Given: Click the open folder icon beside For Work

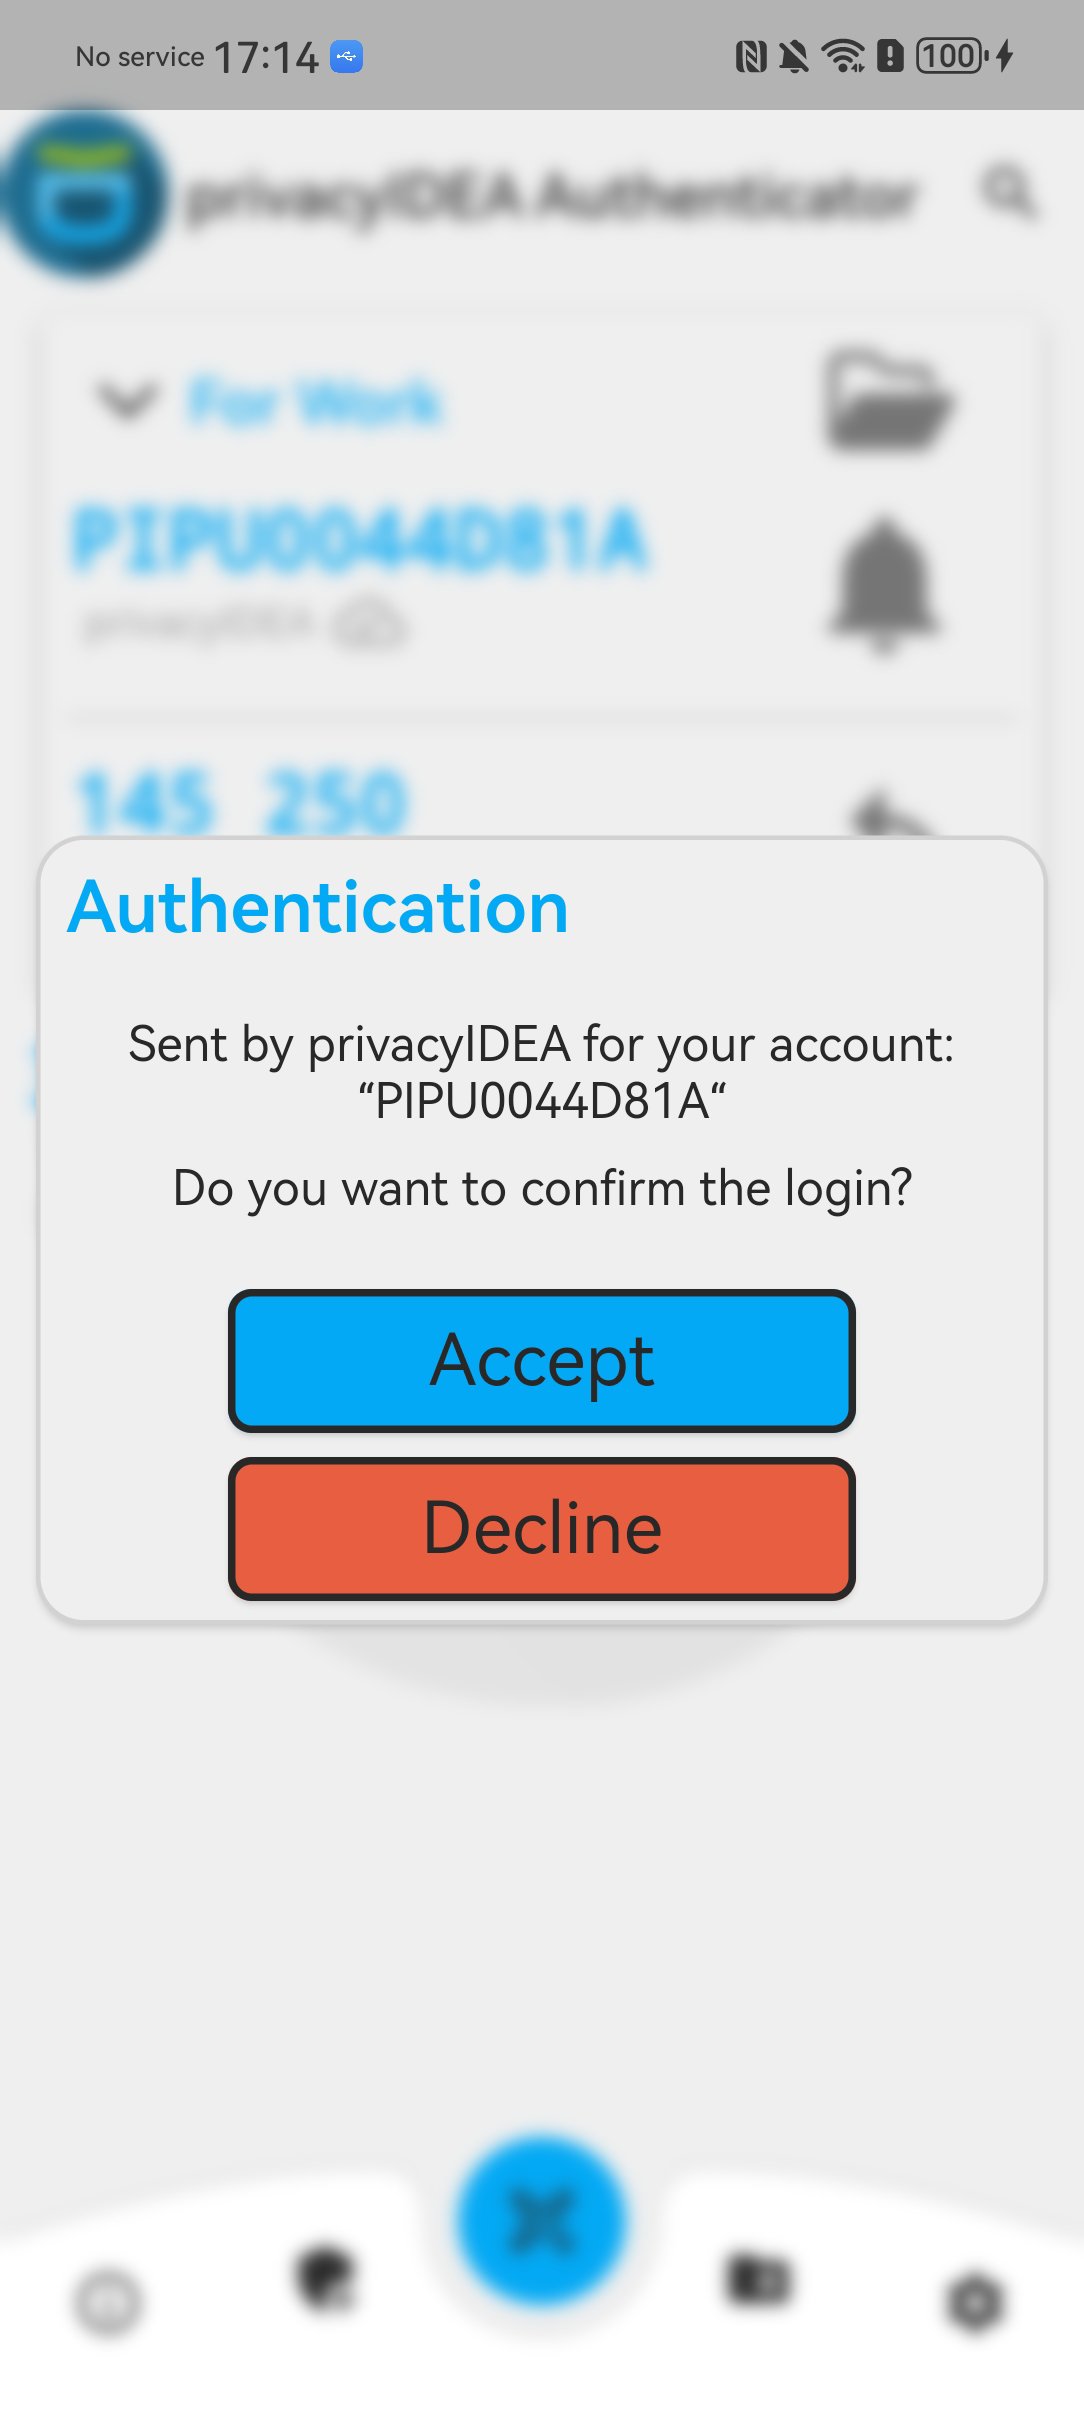Looking at the screenshot, I should [x=888, y=400].
